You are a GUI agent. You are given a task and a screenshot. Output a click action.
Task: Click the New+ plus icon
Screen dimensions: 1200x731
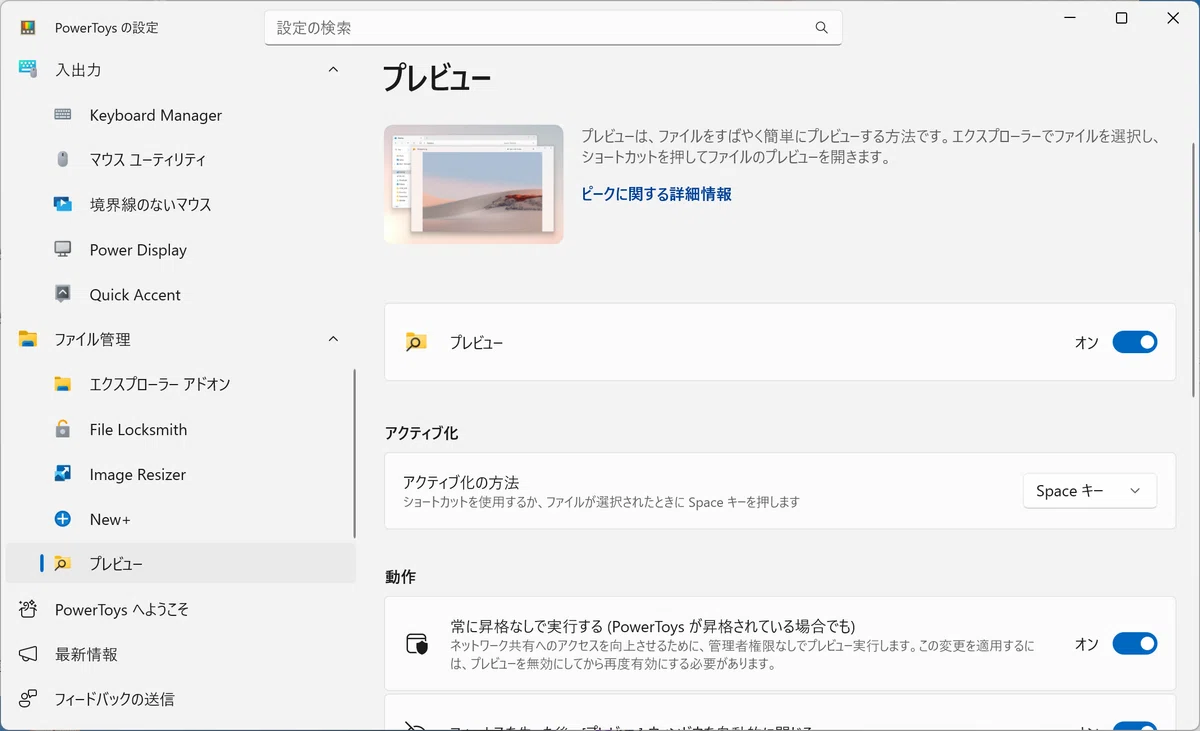63,519
